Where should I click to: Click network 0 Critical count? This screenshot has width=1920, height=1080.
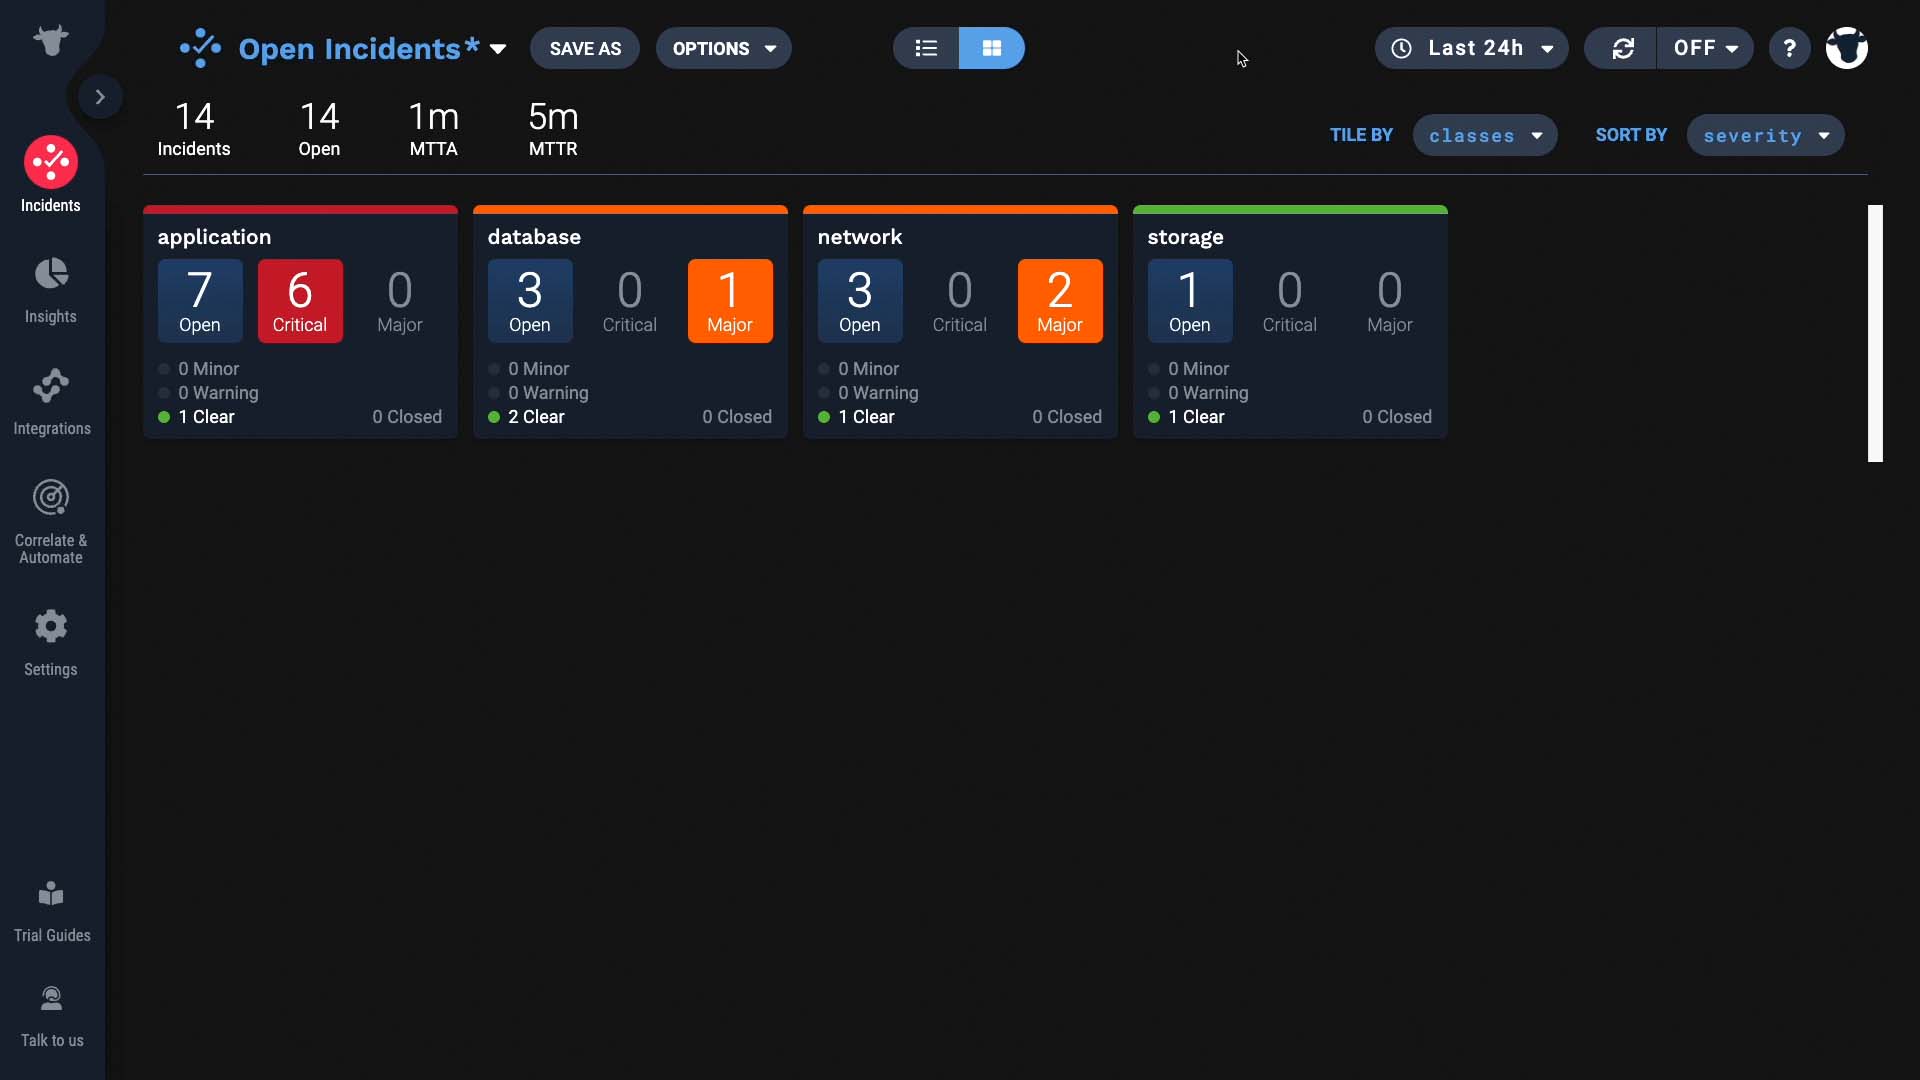click(960, 301)
